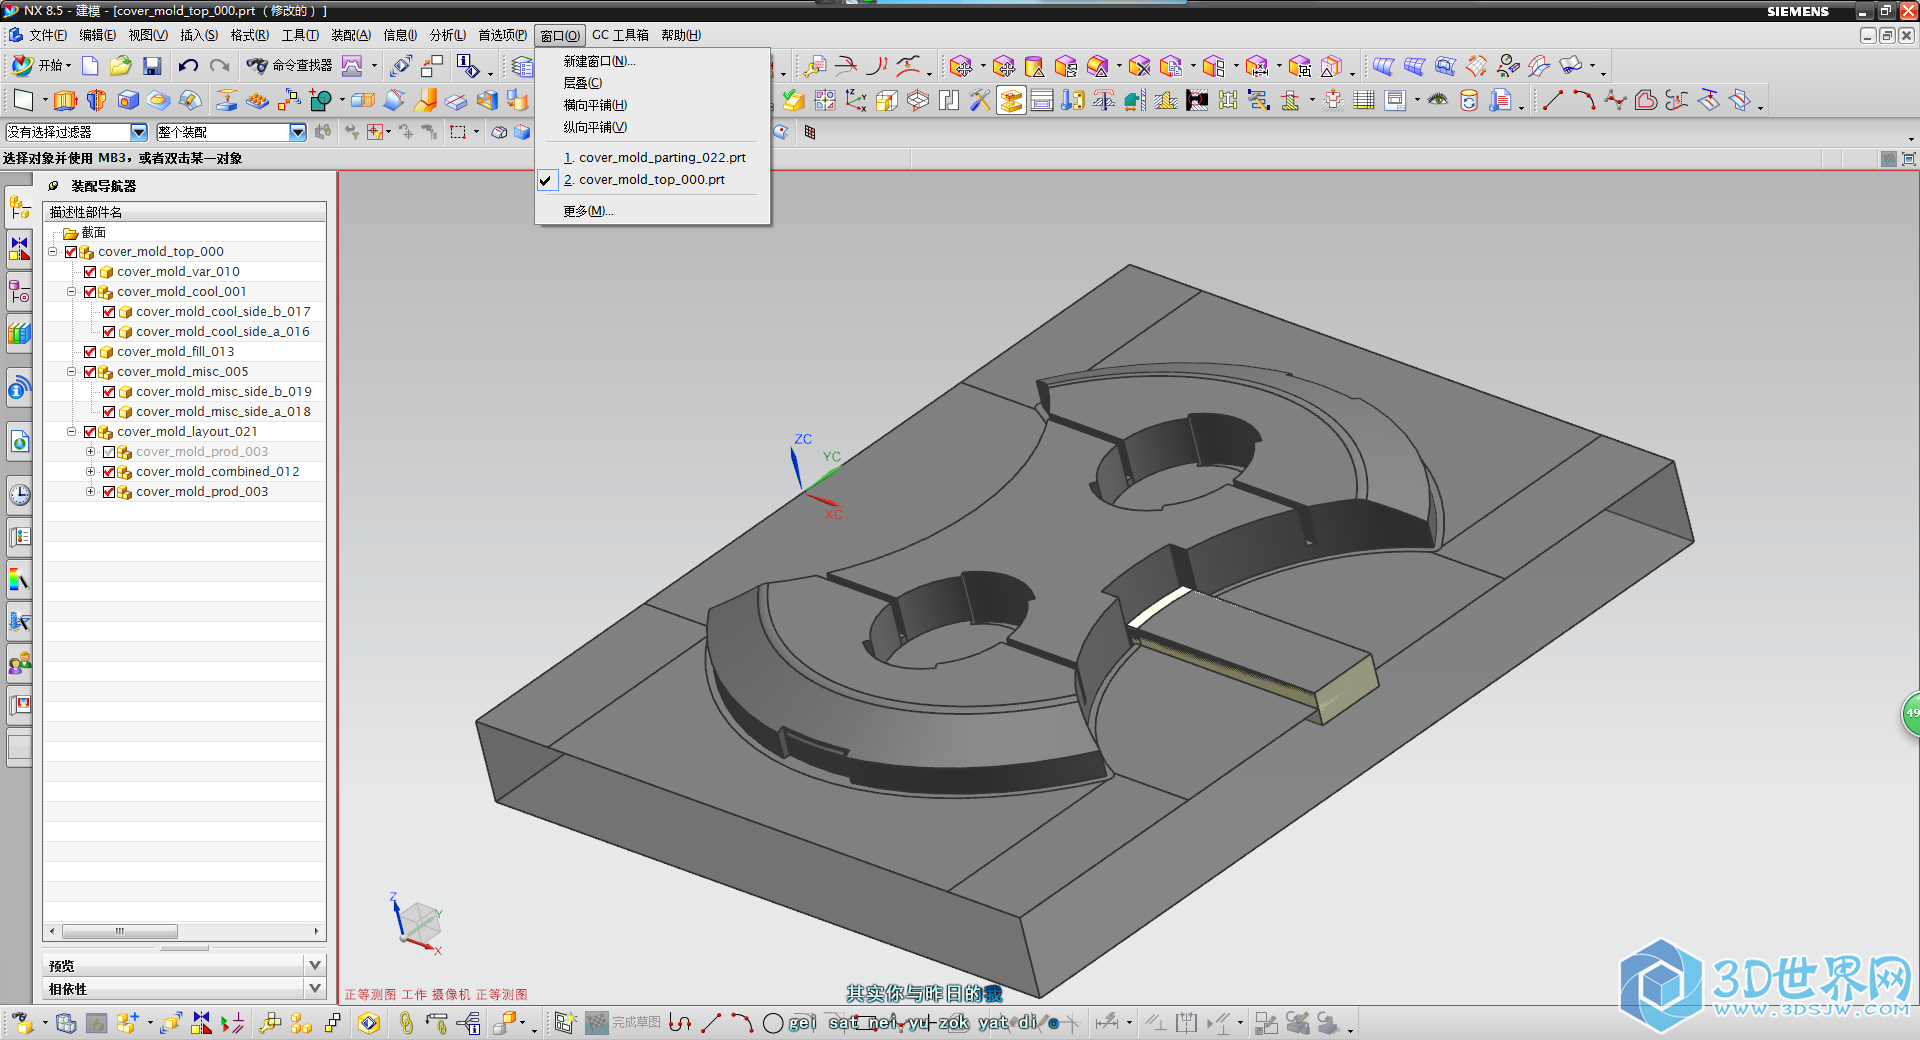Open the Roles sidebar icon

(19, 663)
